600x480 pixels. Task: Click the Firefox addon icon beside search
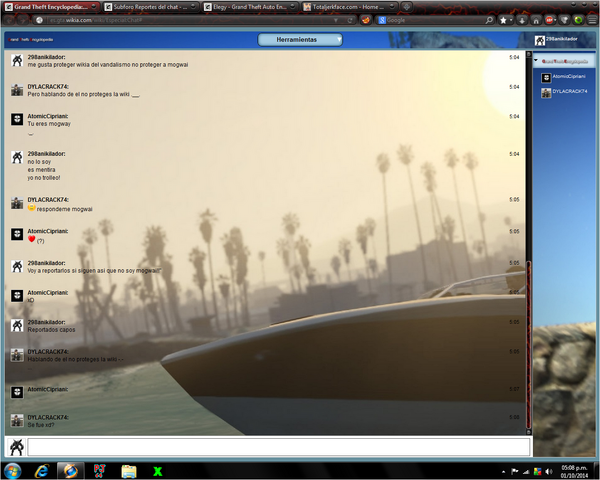(x=366, y=20)
